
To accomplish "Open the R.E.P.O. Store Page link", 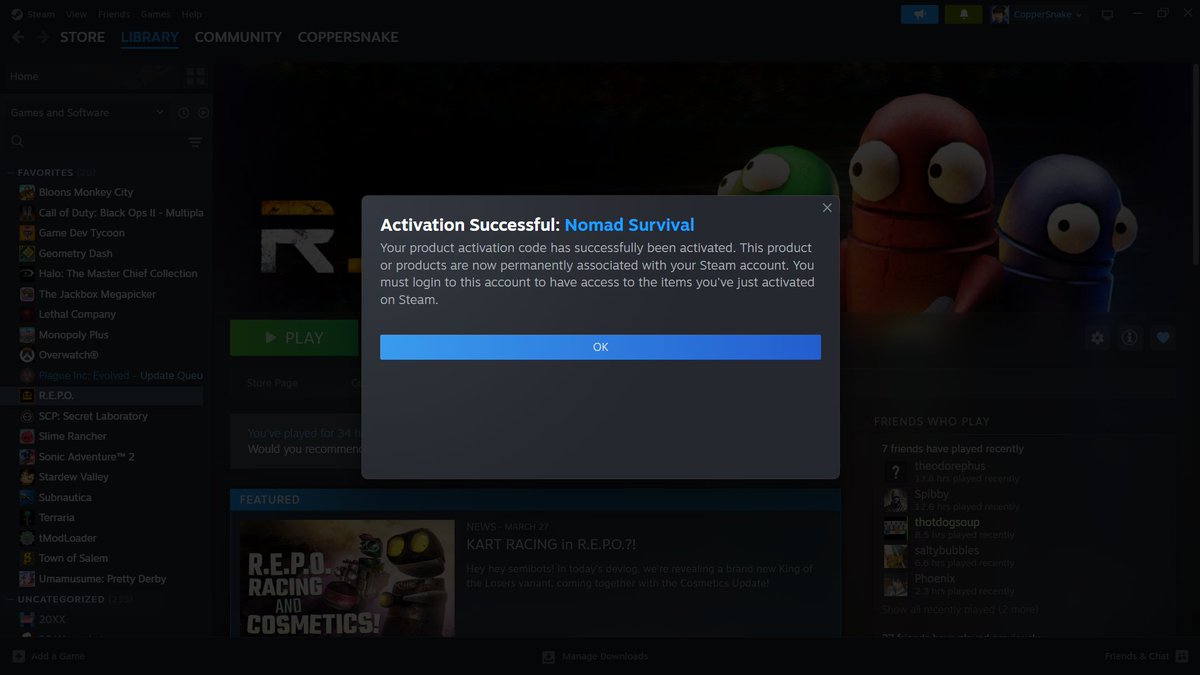I will coord(272,383).
